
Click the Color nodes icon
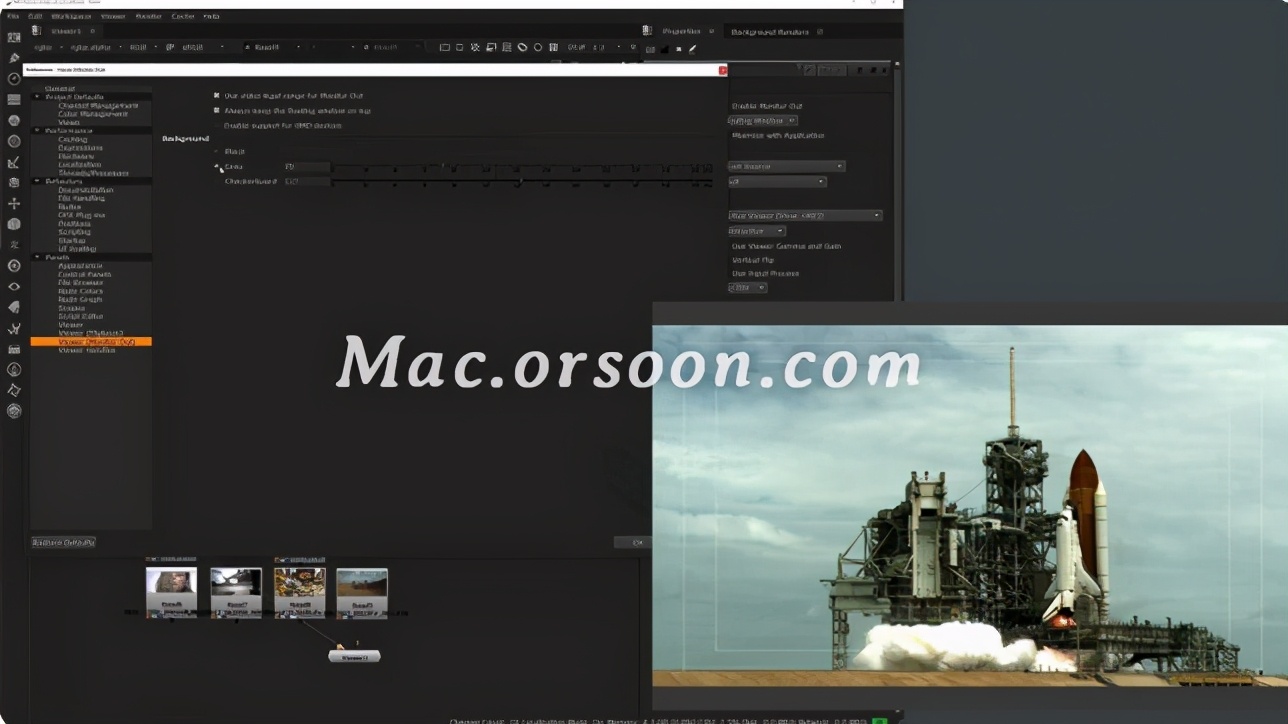click(14, 120)
